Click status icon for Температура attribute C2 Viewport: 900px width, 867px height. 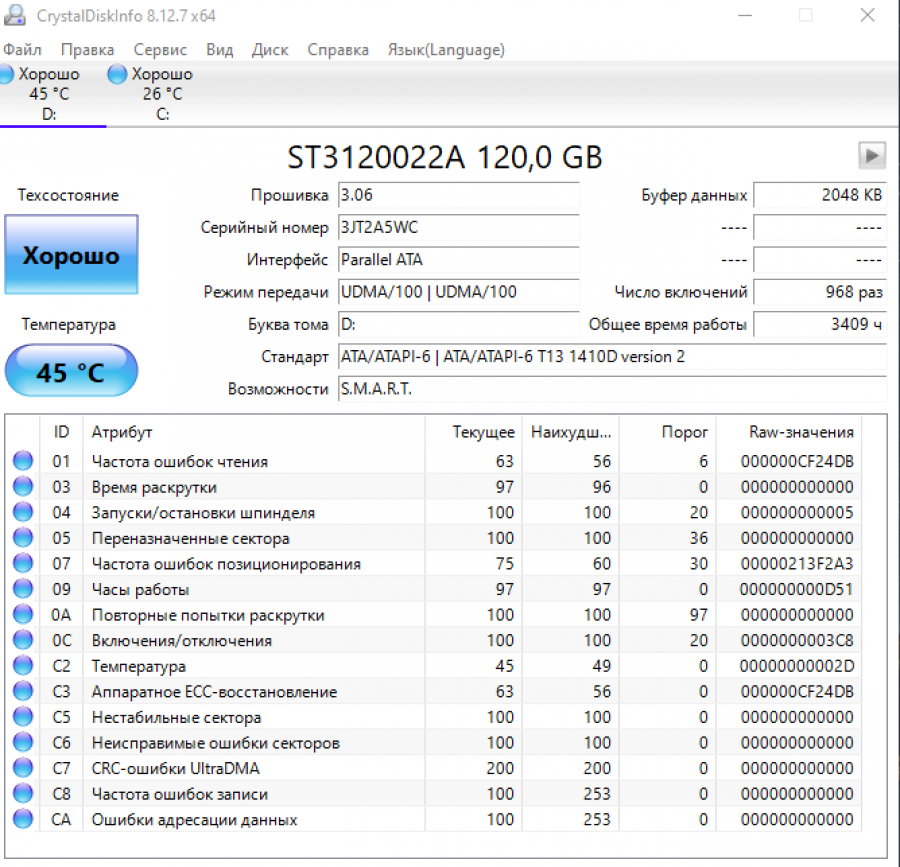tap(22, 666)
